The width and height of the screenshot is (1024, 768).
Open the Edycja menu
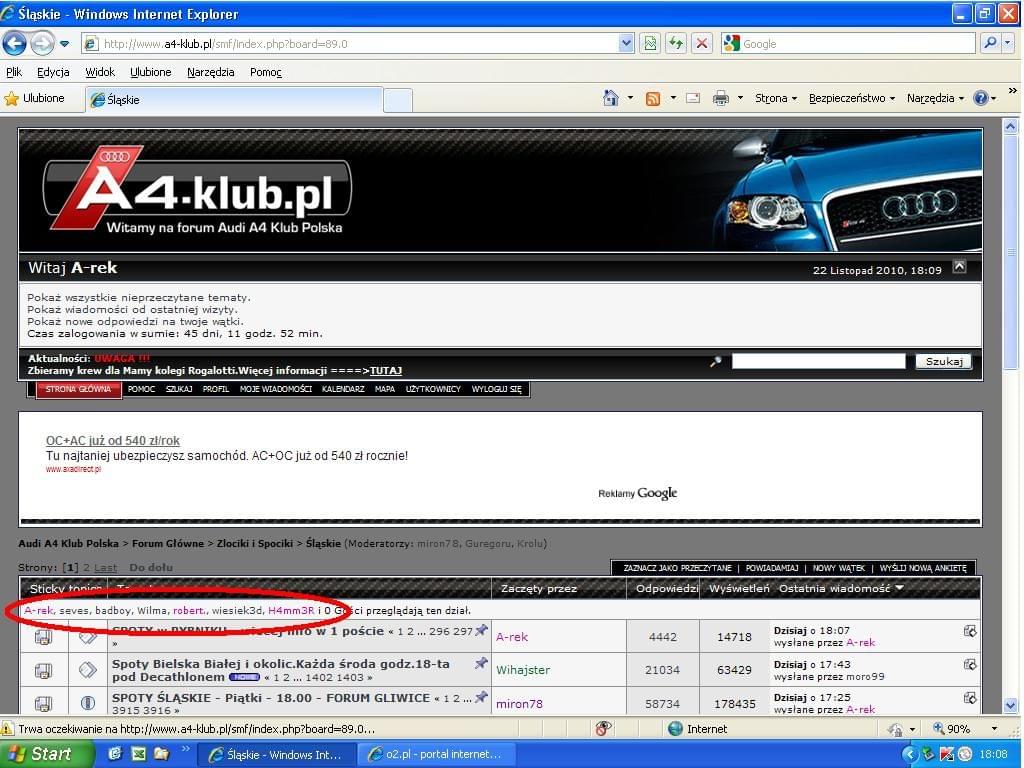coord(53,72)
